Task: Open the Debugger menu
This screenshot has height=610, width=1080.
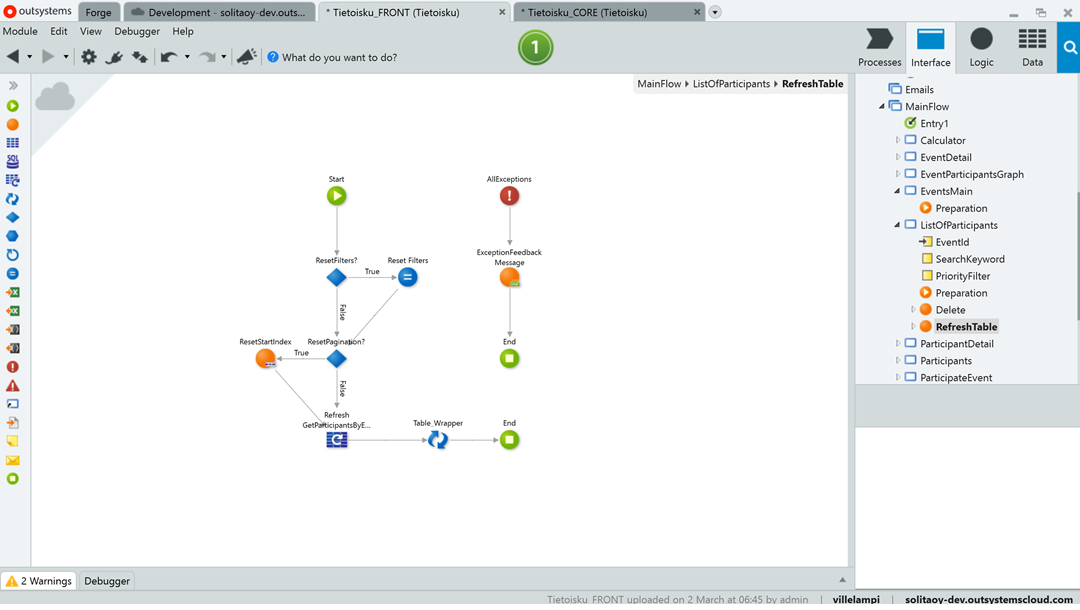Action: click(137, 31)
